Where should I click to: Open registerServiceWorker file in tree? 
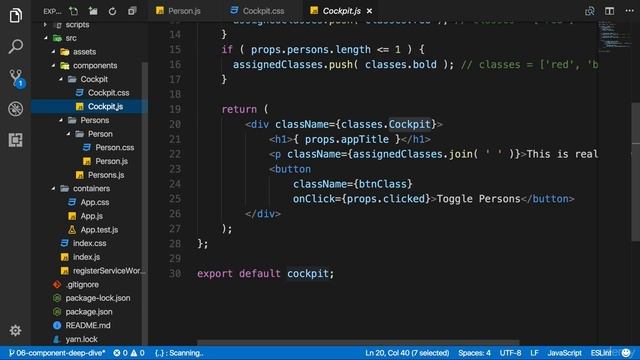[x=109, y=271]
